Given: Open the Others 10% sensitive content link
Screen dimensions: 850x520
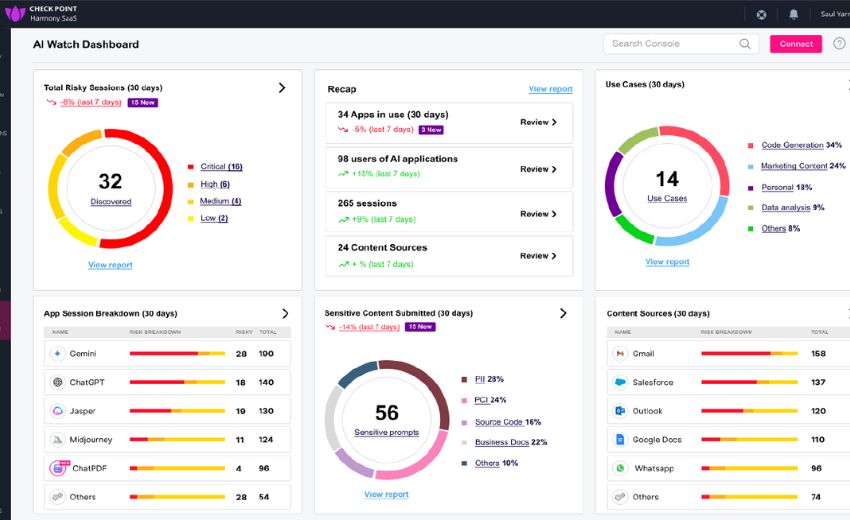Looking at the screenshot, I should click(487, 463).
